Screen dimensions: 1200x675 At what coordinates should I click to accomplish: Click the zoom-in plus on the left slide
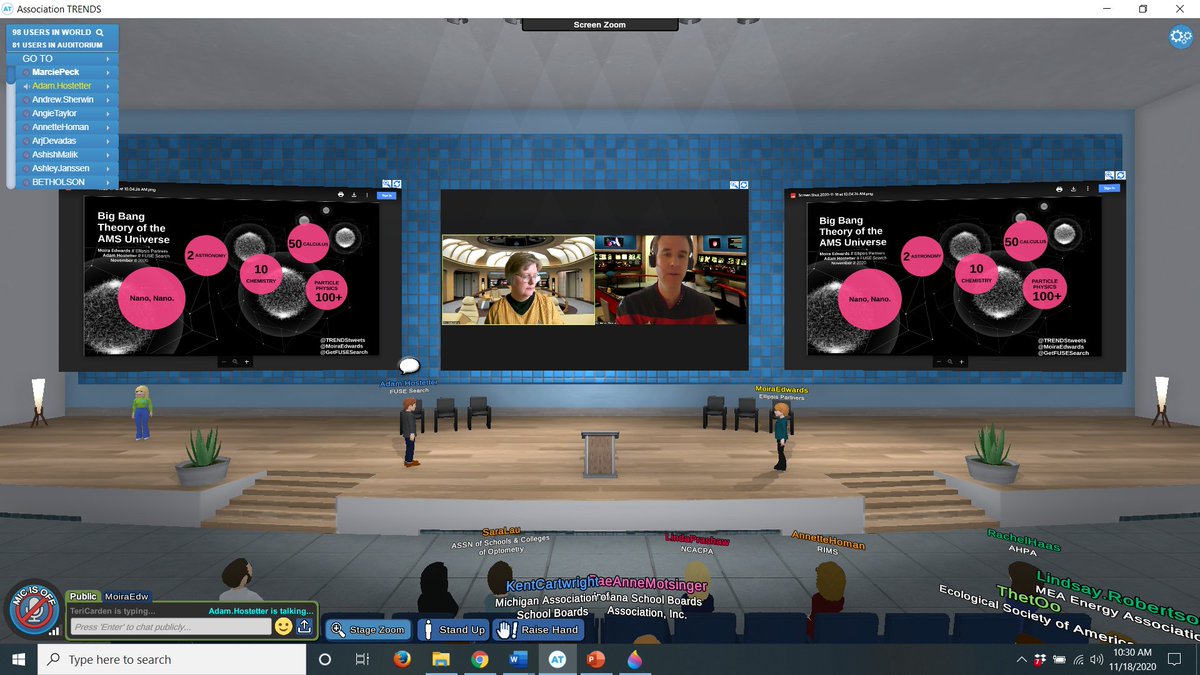pyautogui.click(x=246, y=362)
